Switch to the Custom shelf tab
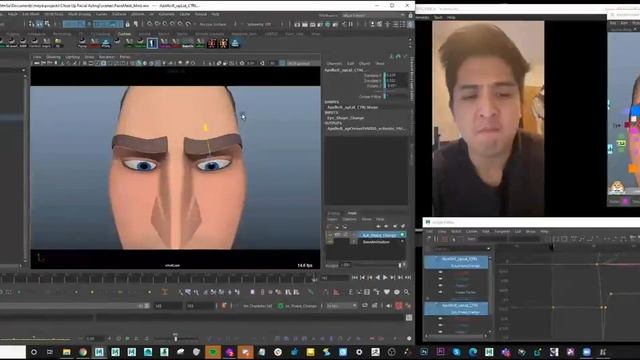The height and width of the screenshot is (360, 640). point(124,34)
